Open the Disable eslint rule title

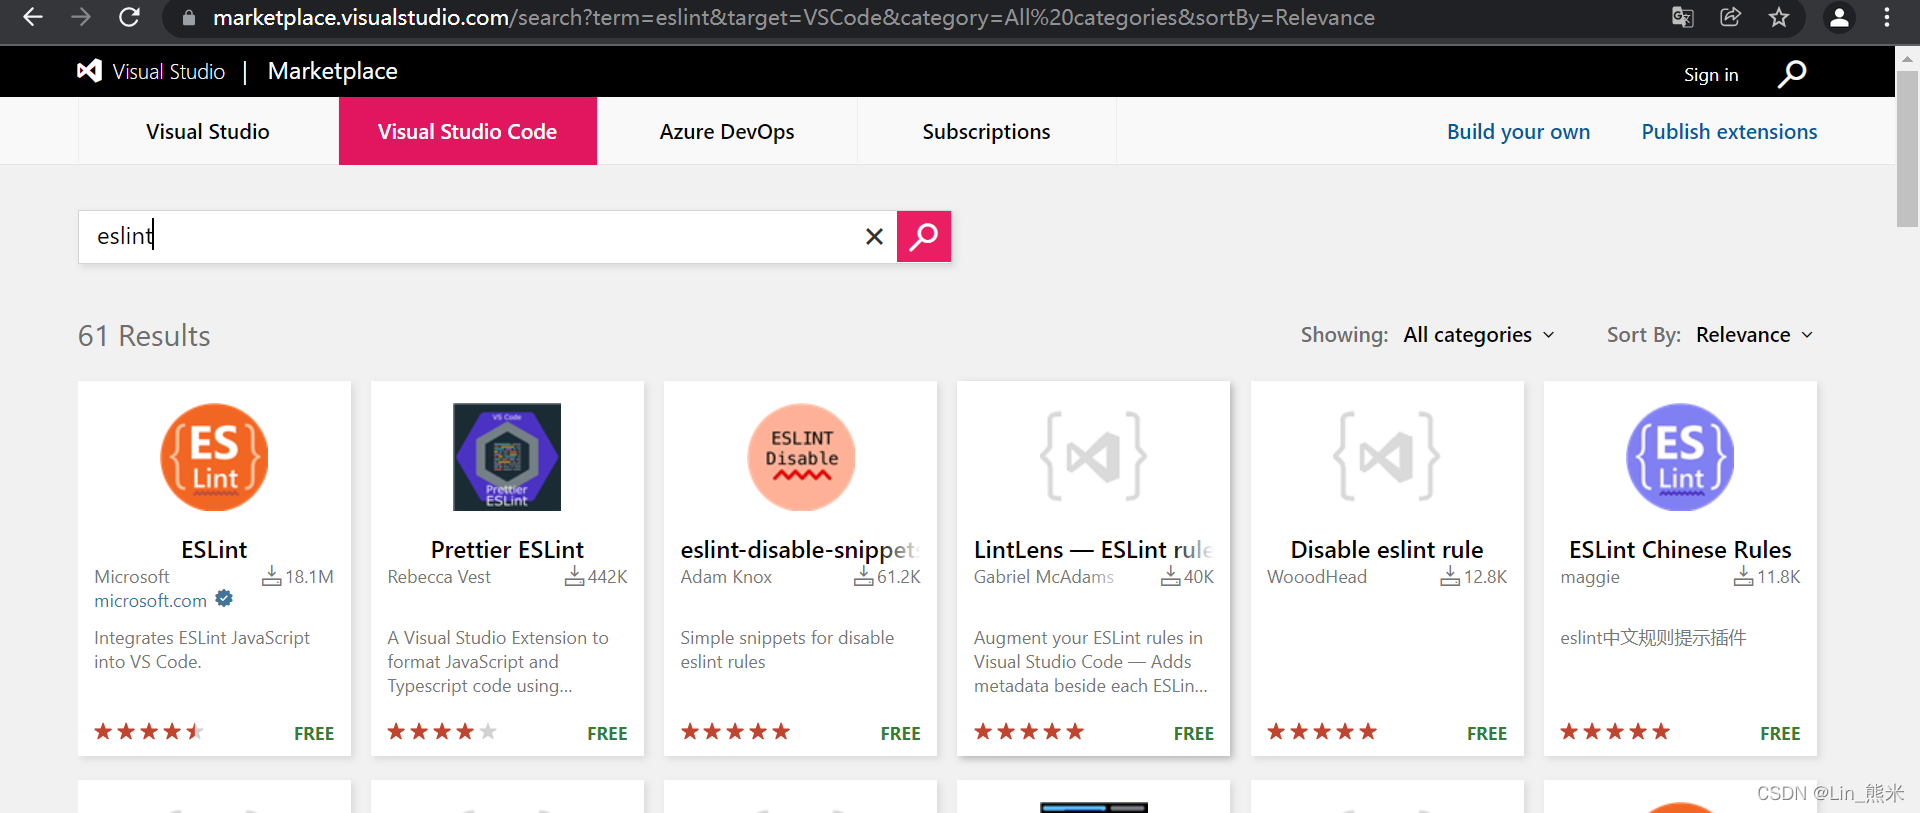point(1386,549)
